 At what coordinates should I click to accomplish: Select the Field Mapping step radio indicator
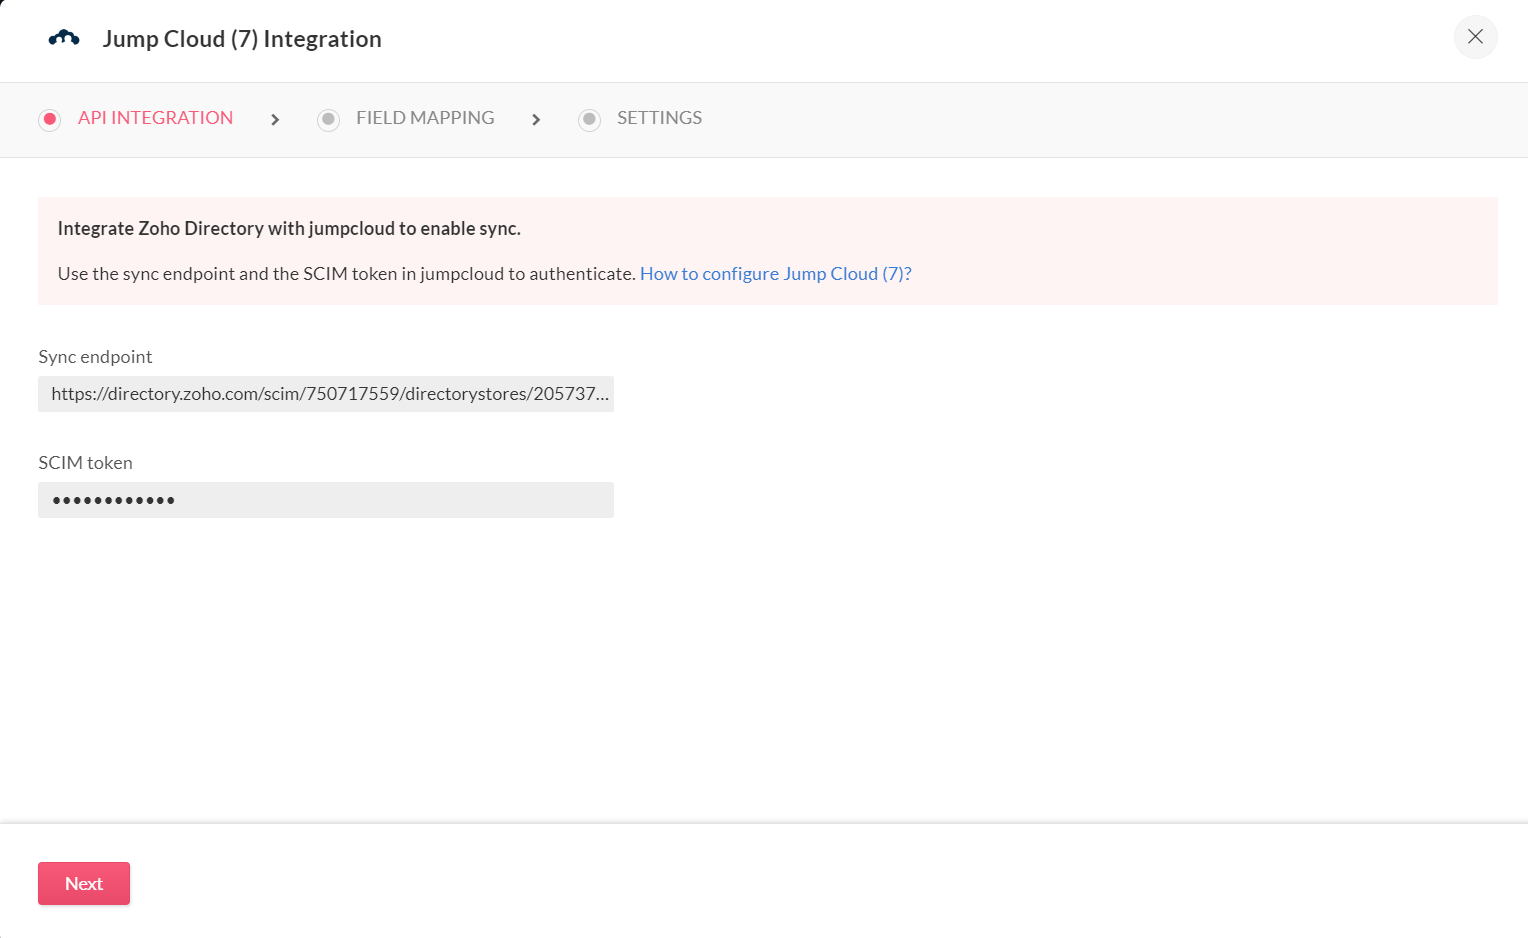tap(328, 119)
